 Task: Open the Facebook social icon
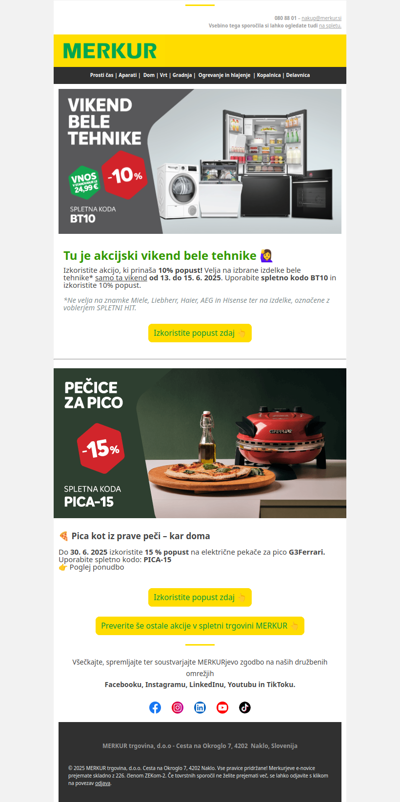coord(155,707)
